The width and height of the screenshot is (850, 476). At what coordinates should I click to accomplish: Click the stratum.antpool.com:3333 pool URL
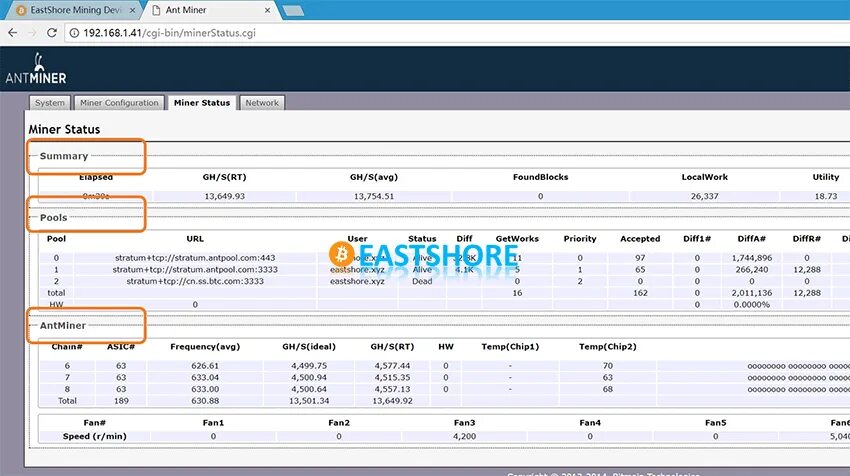pyautogui.click(x=195, y=269)
